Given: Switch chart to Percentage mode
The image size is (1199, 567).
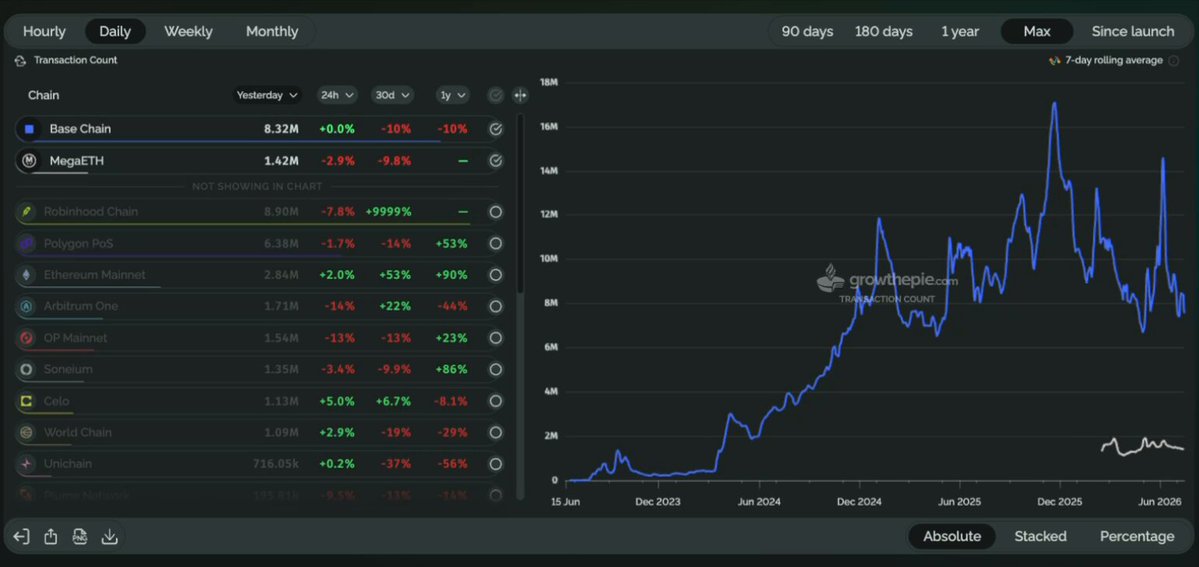Looking at the screenshot, I should 1136,536.
